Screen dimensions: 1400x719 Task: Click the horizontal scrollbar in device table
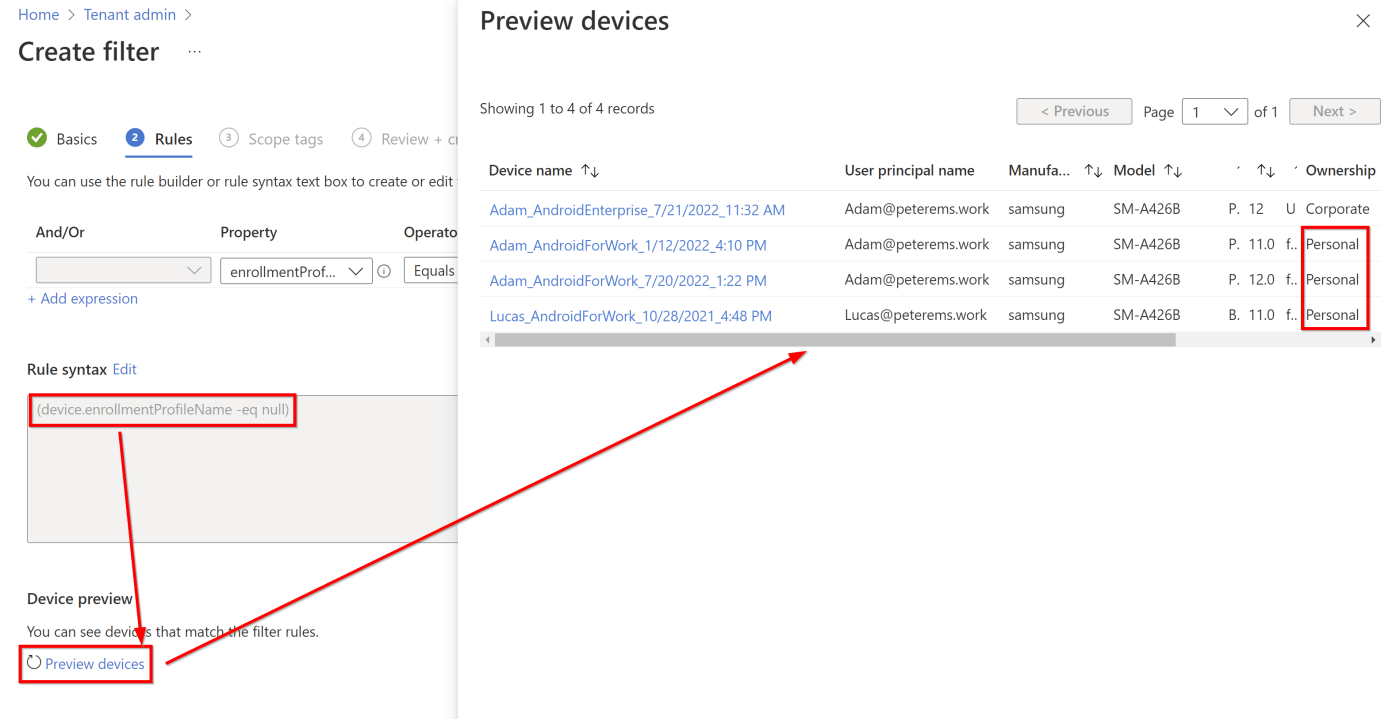[x=835, y=340]
